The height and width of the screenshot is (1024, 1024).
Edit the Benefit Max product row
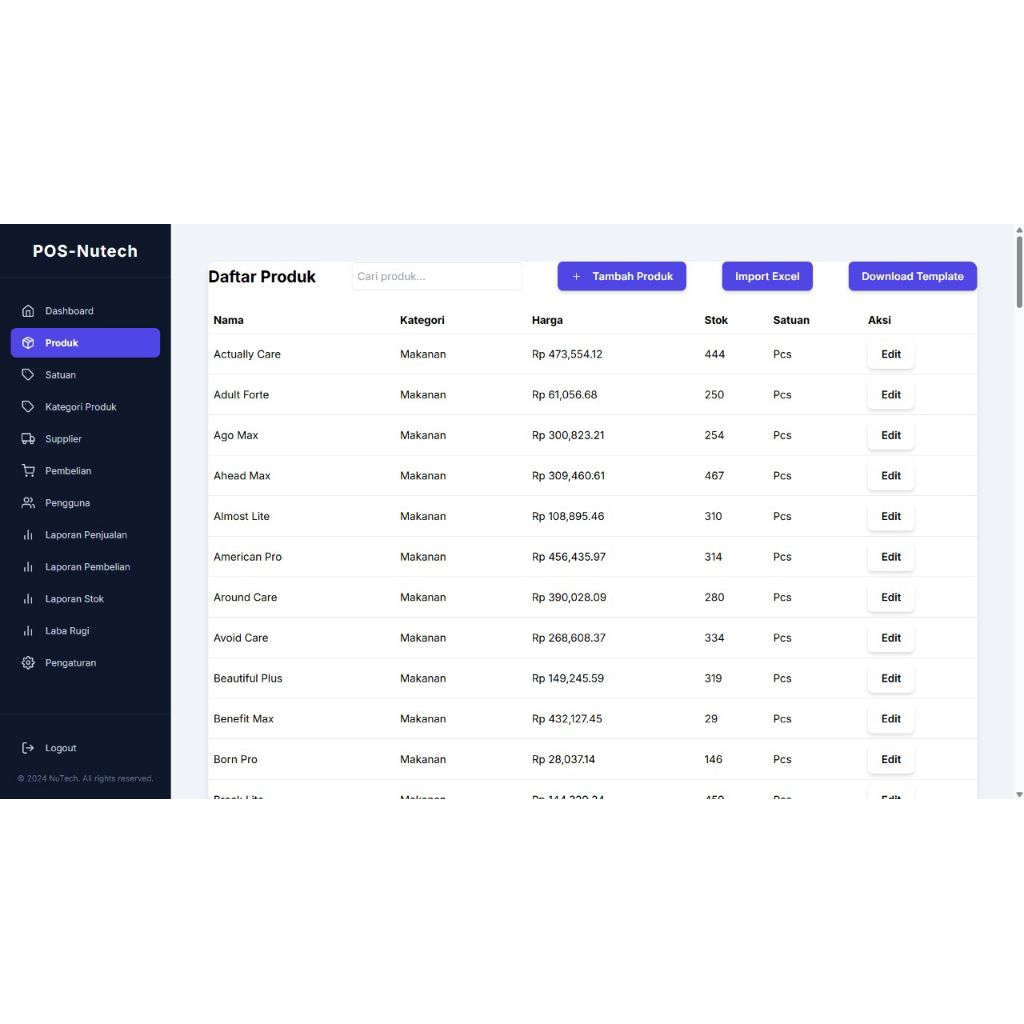pyautogui.click(x=890, y=719)
